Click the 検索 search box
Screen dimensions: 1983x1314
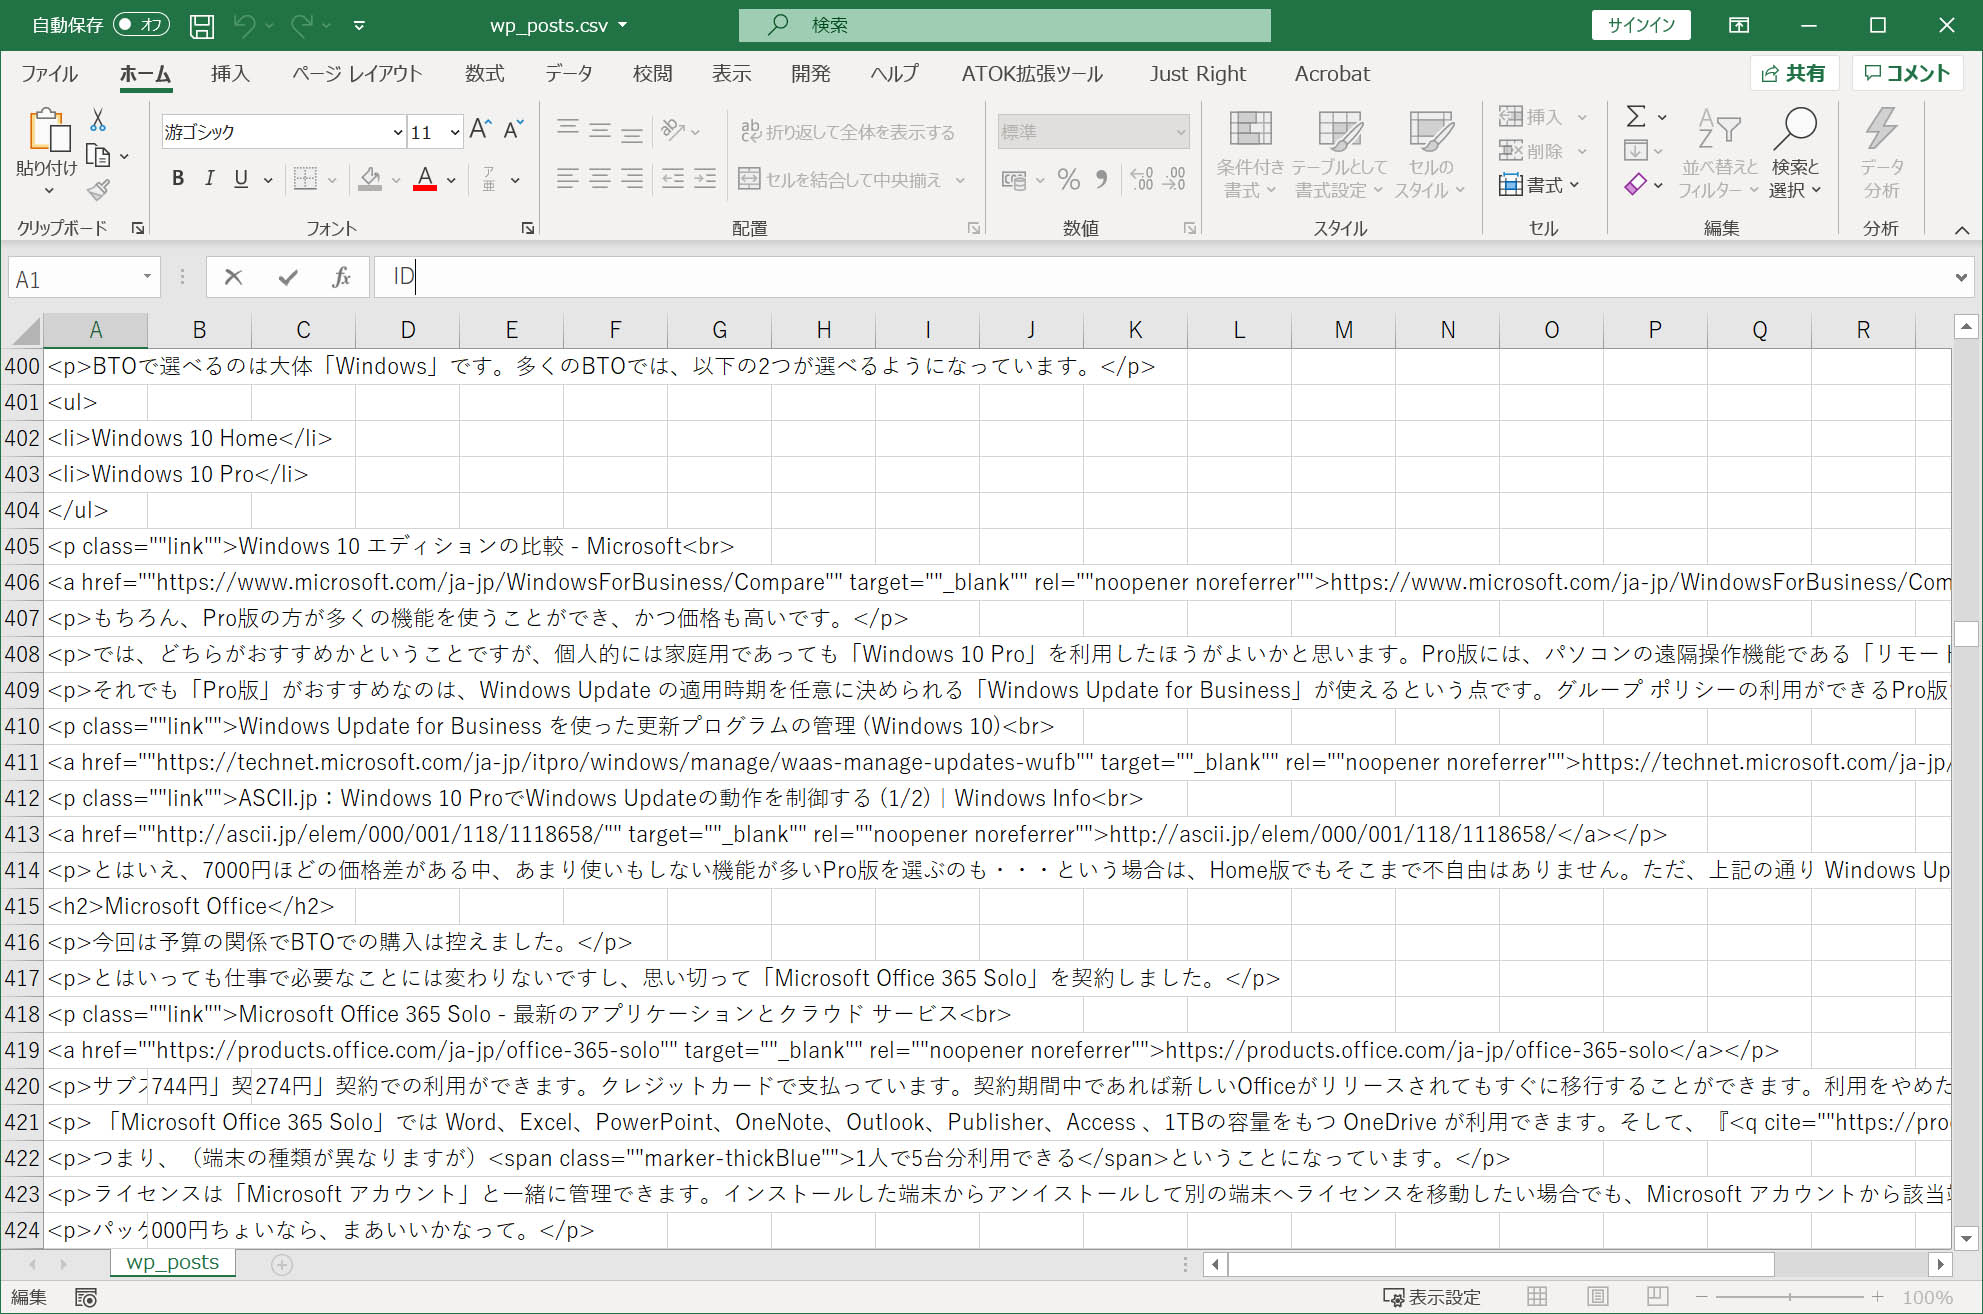[1004, 25]
